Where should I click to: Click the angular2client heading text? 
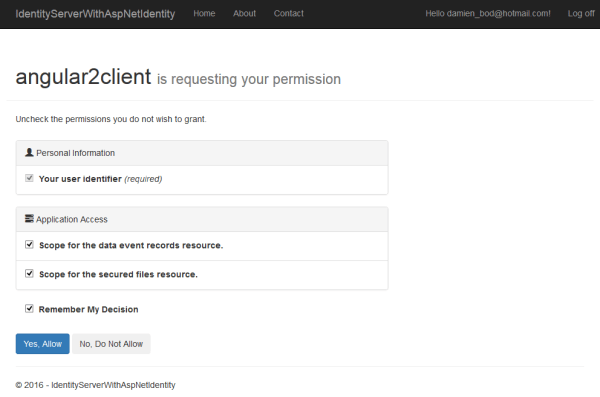tap(83, 77)
